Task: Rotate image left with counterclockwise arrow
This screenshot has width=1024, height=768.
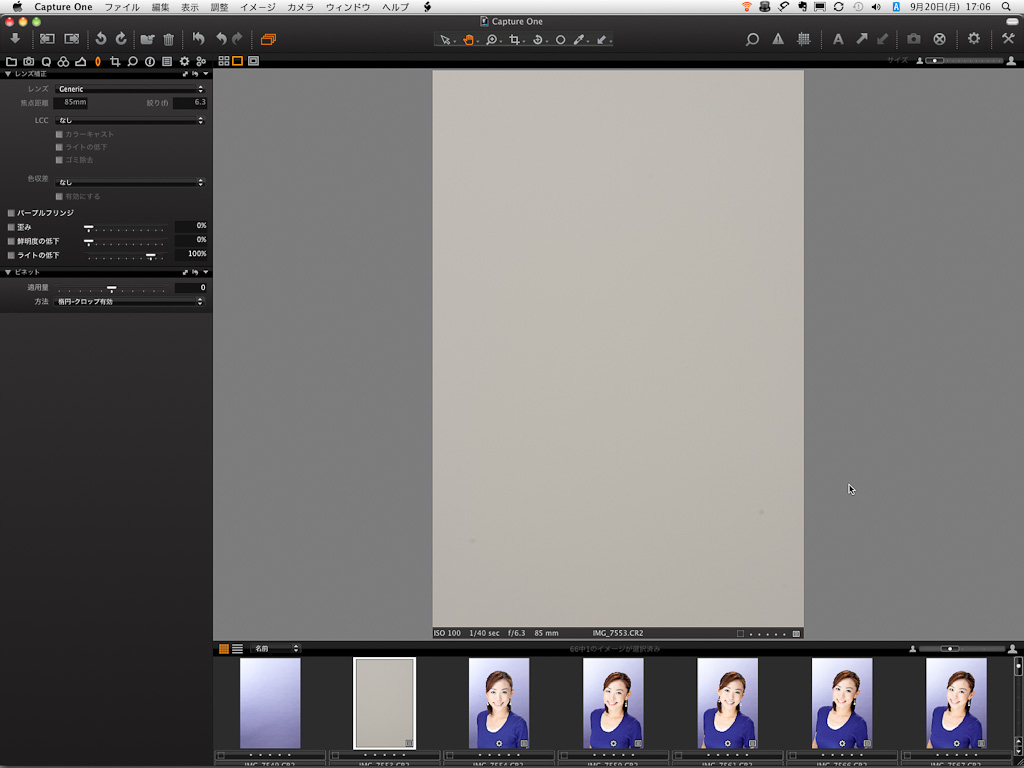Action: coord(100,39)
